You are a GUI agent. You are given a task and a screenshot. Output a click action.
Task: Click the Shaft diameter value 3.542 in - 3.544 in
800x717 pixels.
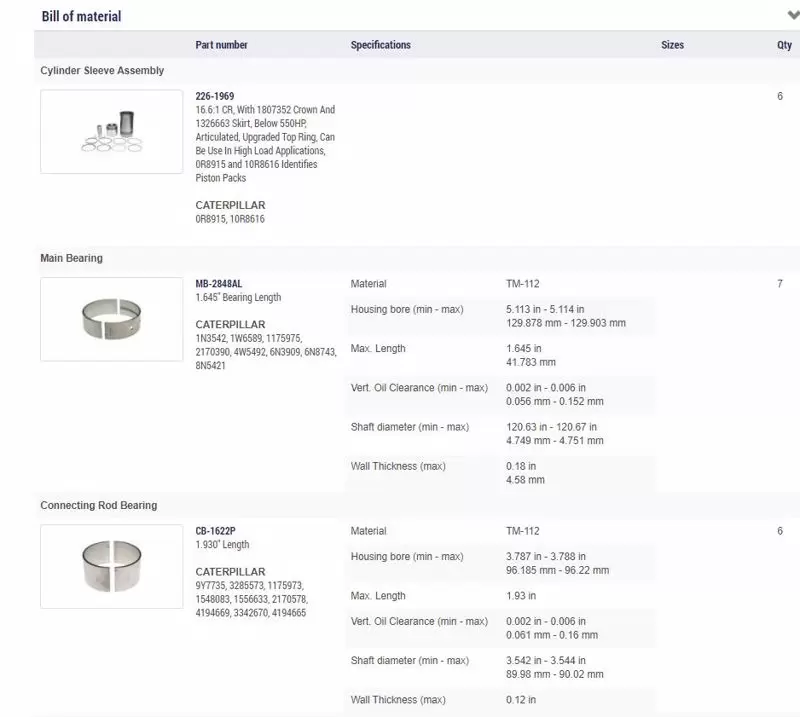tap(546, 660)
